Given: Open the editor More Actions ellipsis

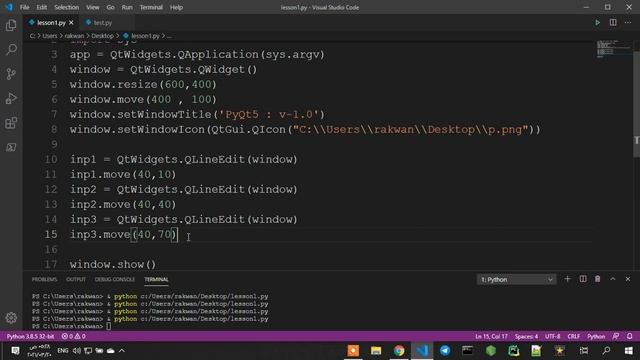Looking at the screenshot, I should [x=628, y=23].
